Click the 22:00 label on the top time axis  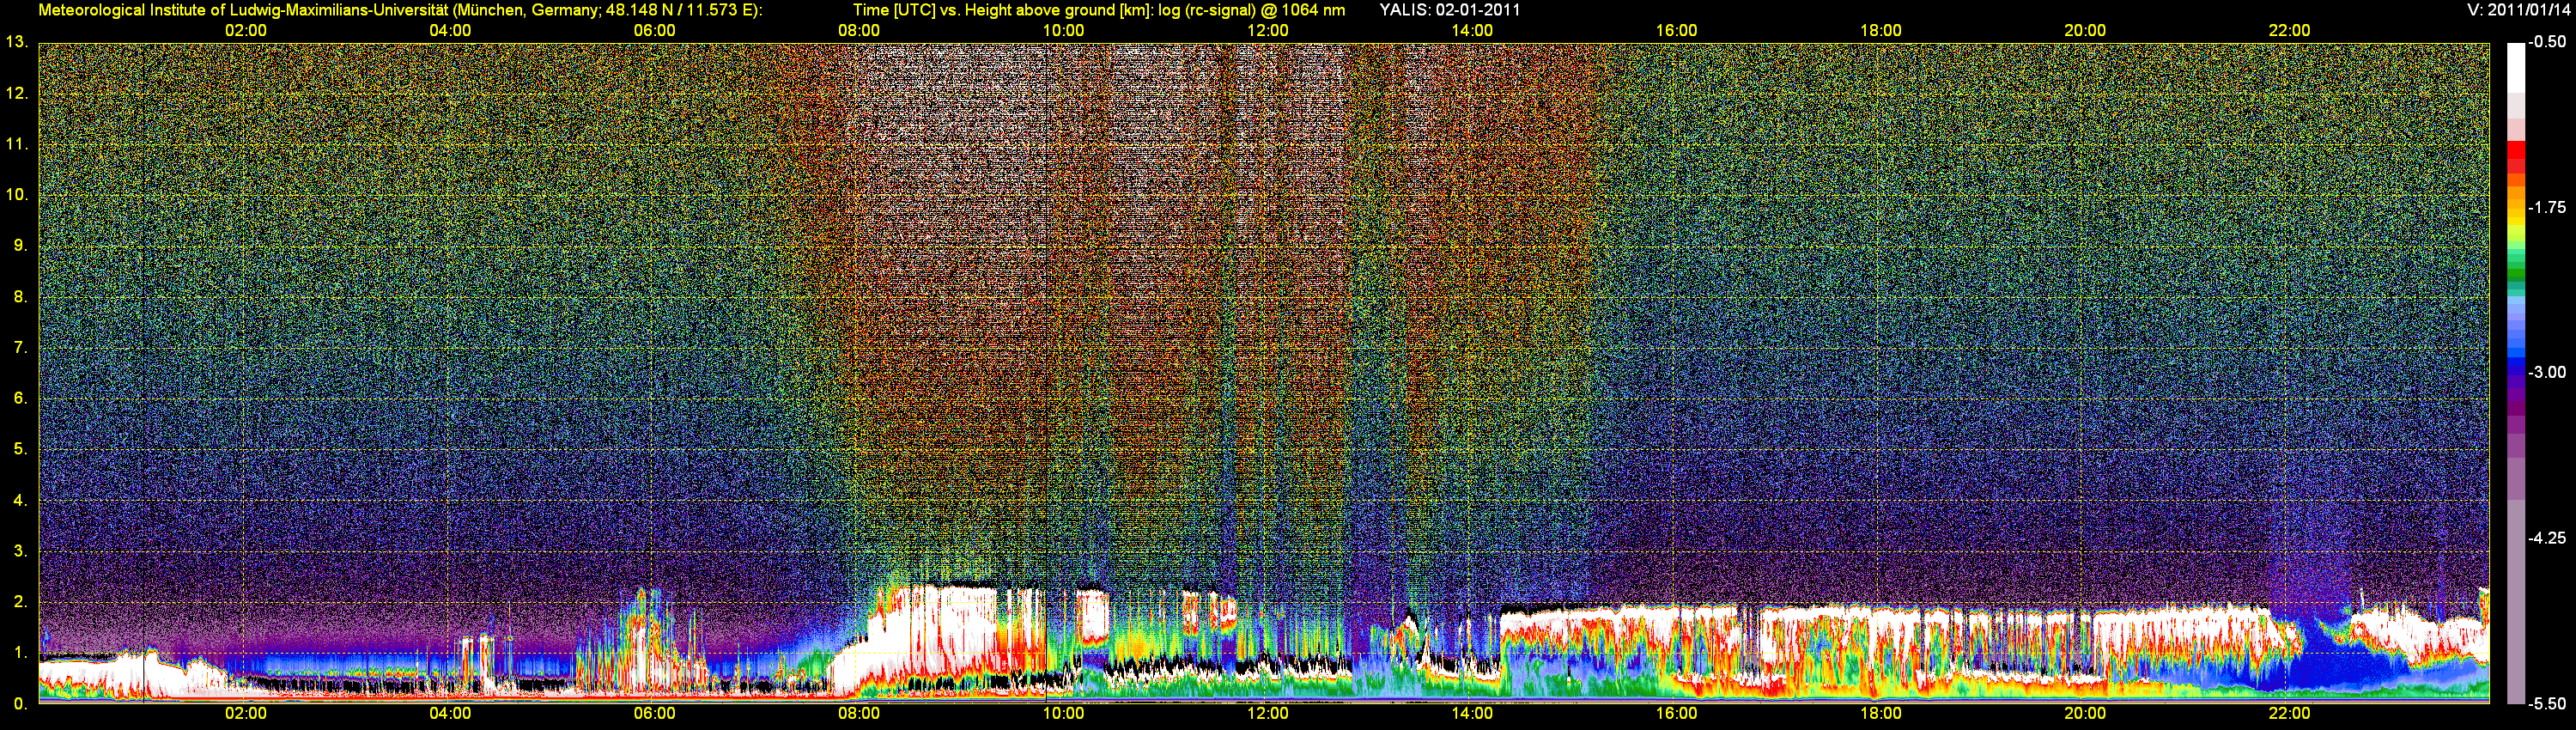coord(2289,31)
